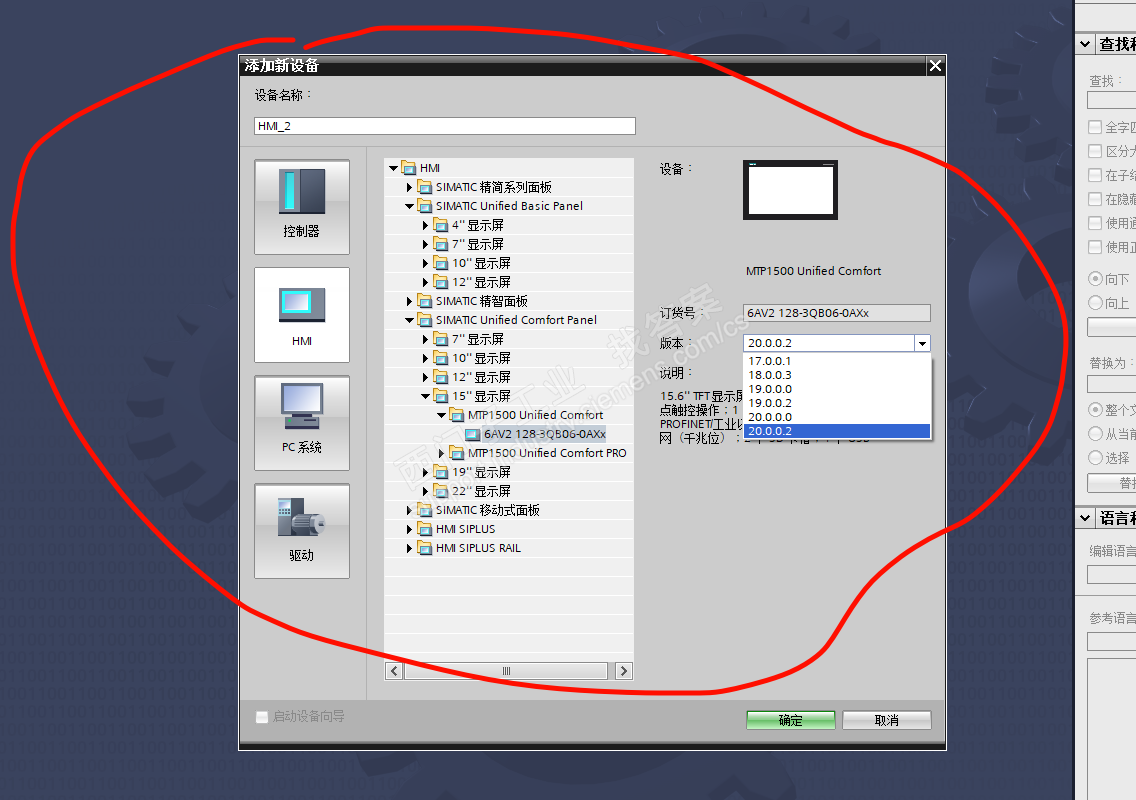Expand SIMATIC 移动式面板 folder

click(409, 510)
